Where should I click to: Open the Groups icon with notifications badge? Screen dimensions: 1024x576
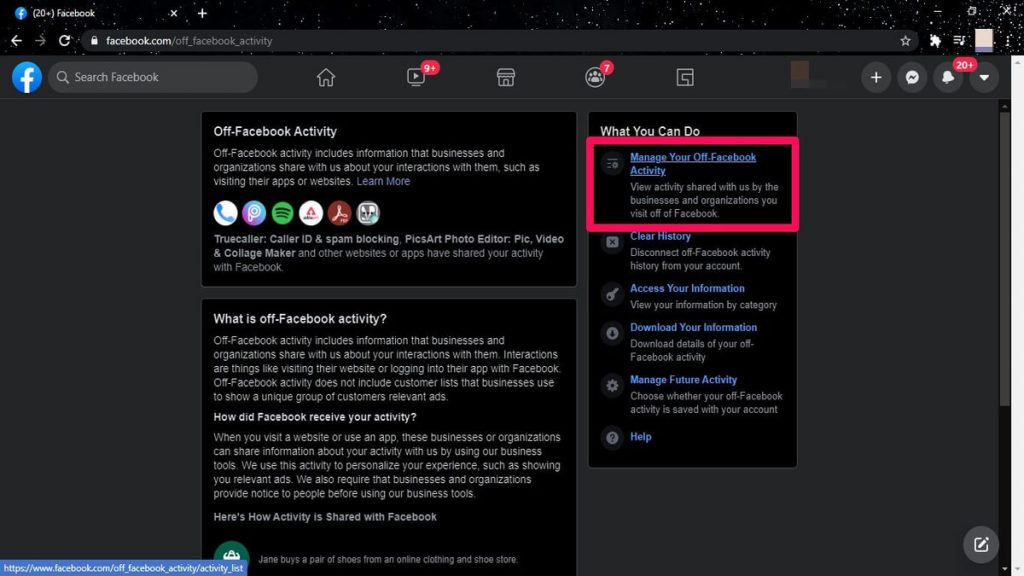coord(595,77)
